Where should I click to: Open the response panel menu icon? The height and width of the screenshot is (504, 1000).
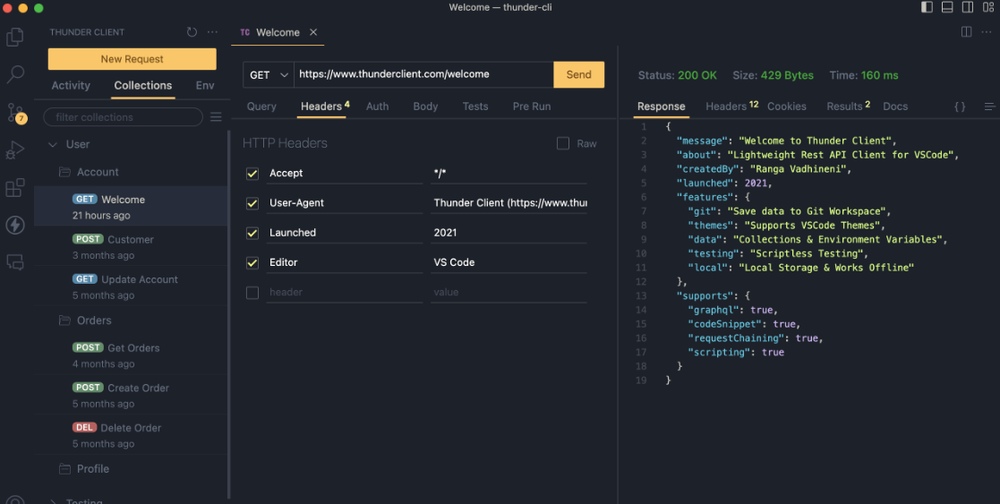click(x=990, y=107)
